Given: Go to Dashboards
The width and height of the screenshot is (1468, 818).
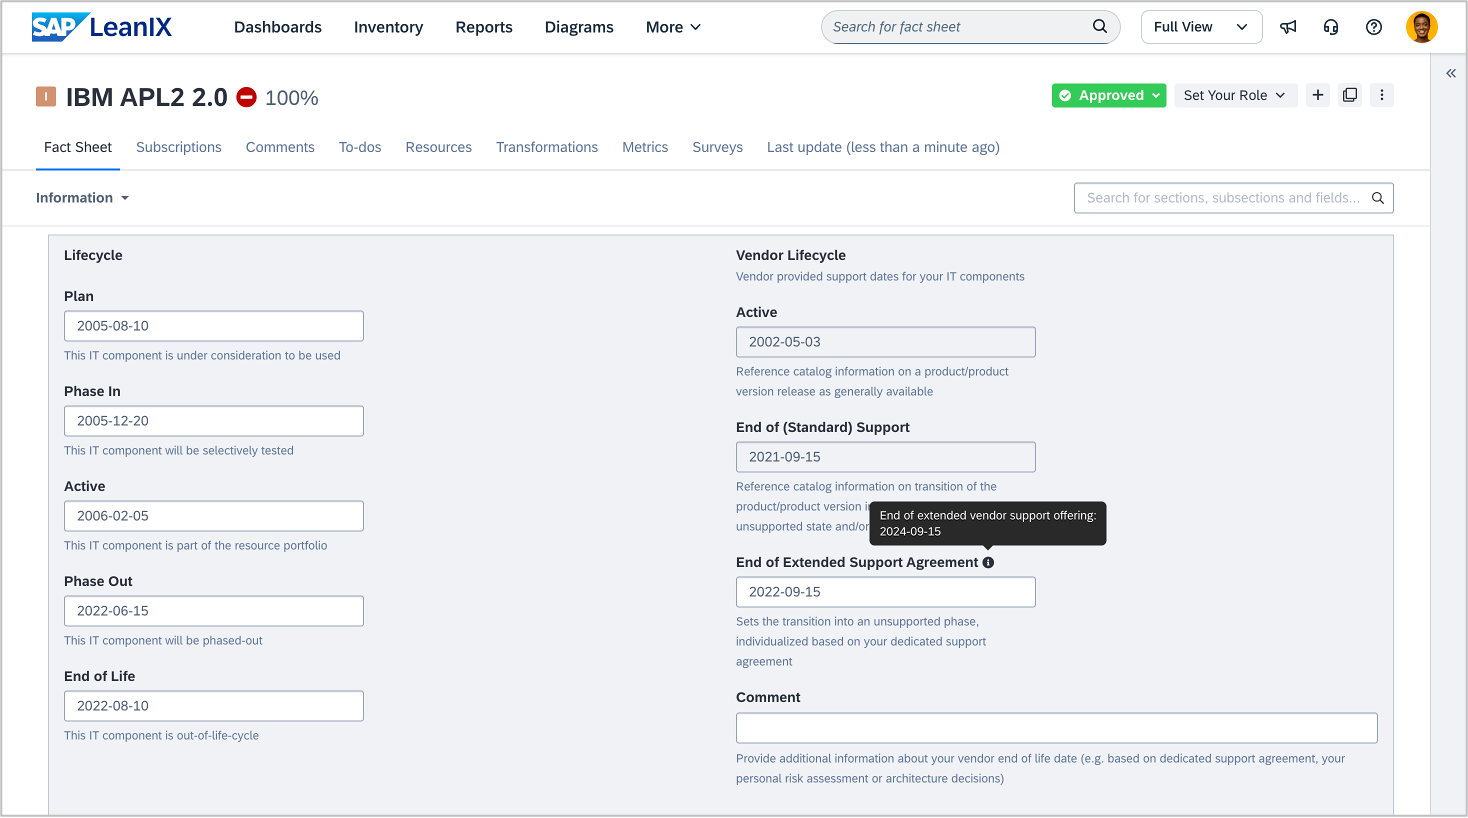Looking at the screenshot, I should pyautogui.click(x=278, y=27).
